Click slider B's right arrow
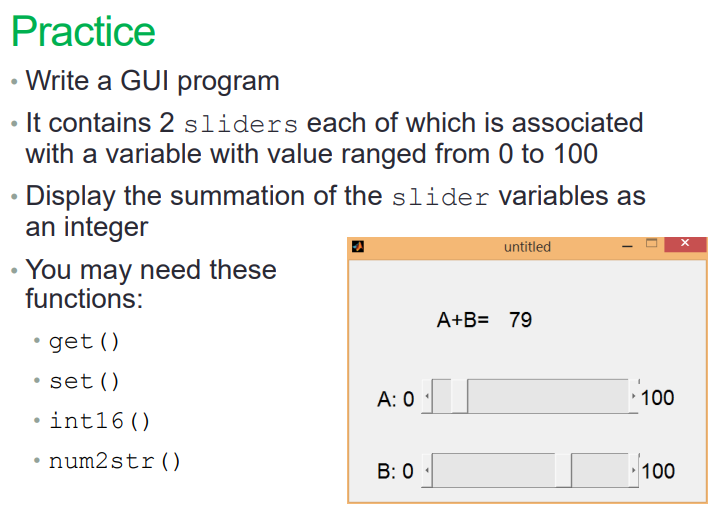Screen dimensions: 719x510 pos(633,470)
